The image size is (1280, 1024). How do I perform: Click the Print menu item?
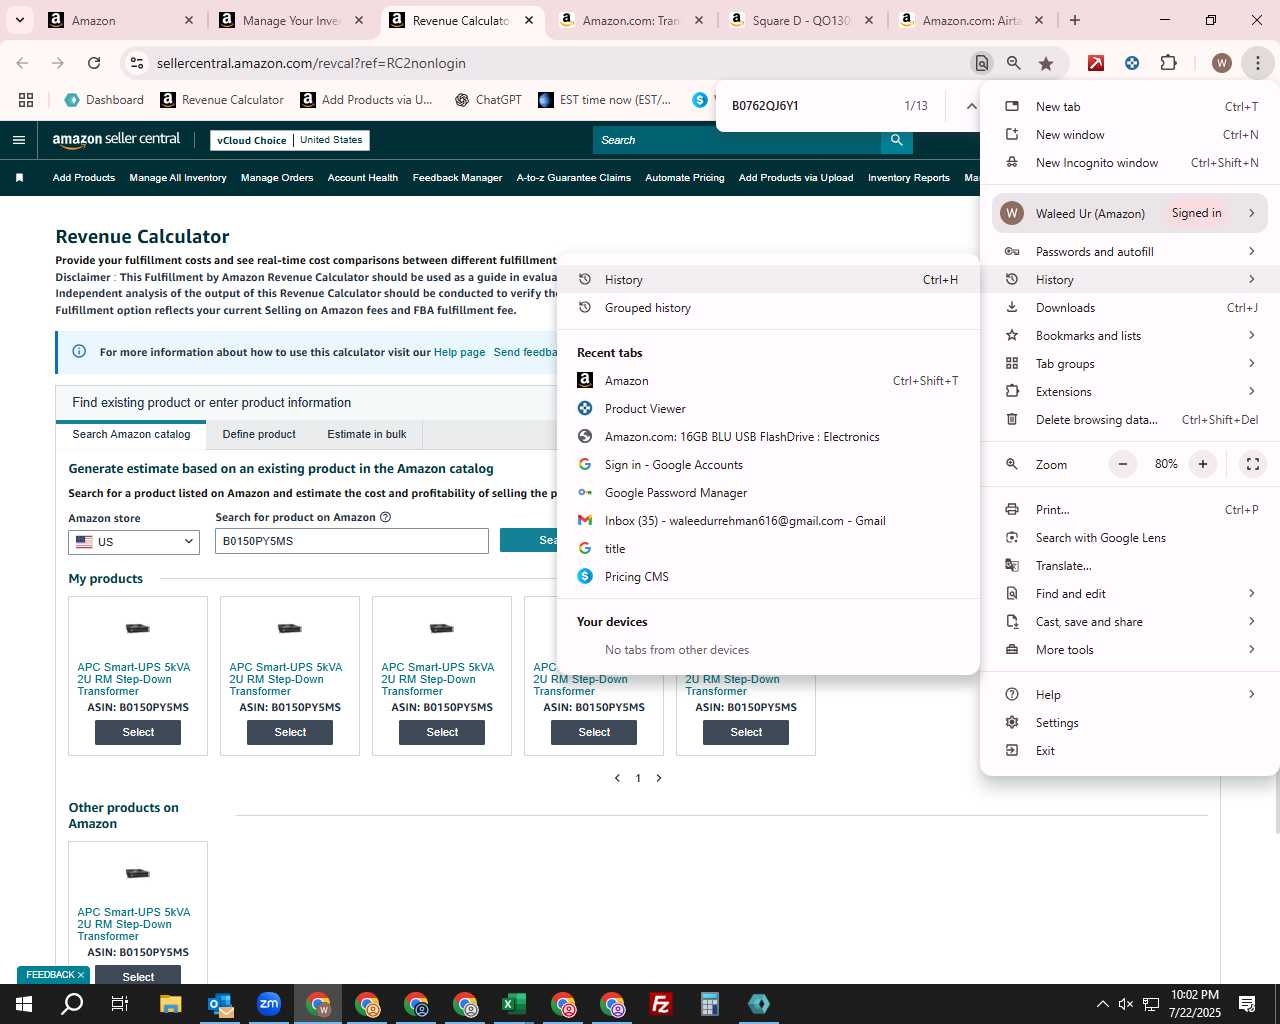[x=1130, y=509]
